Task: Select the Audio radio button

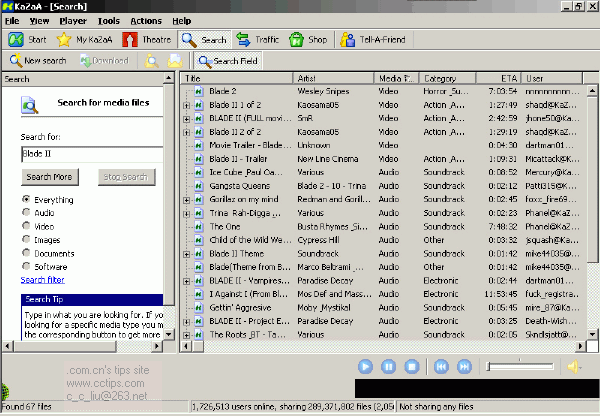Action: click(26, 213)
